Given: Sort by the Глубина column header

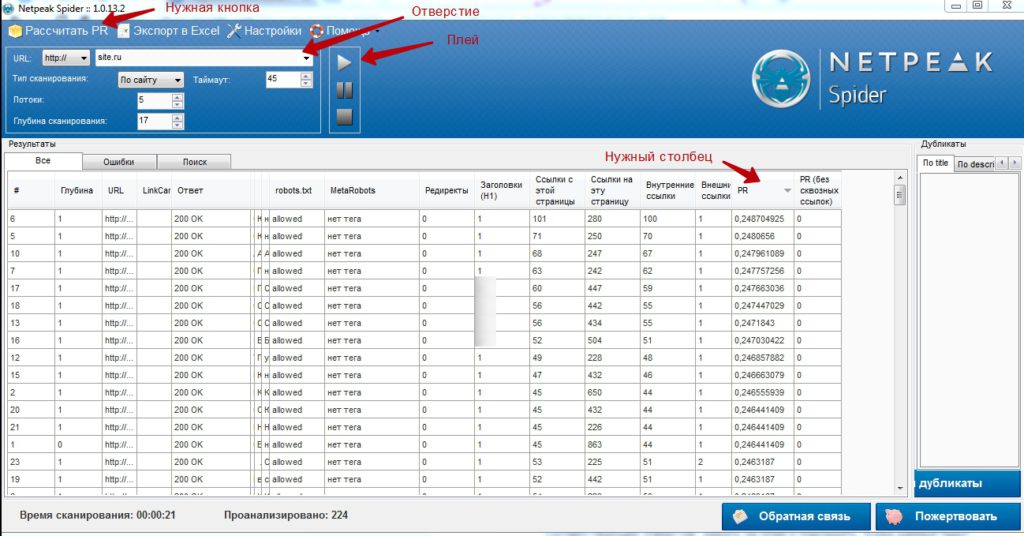Looking at the screenshot, I should (x=78, y=191).
